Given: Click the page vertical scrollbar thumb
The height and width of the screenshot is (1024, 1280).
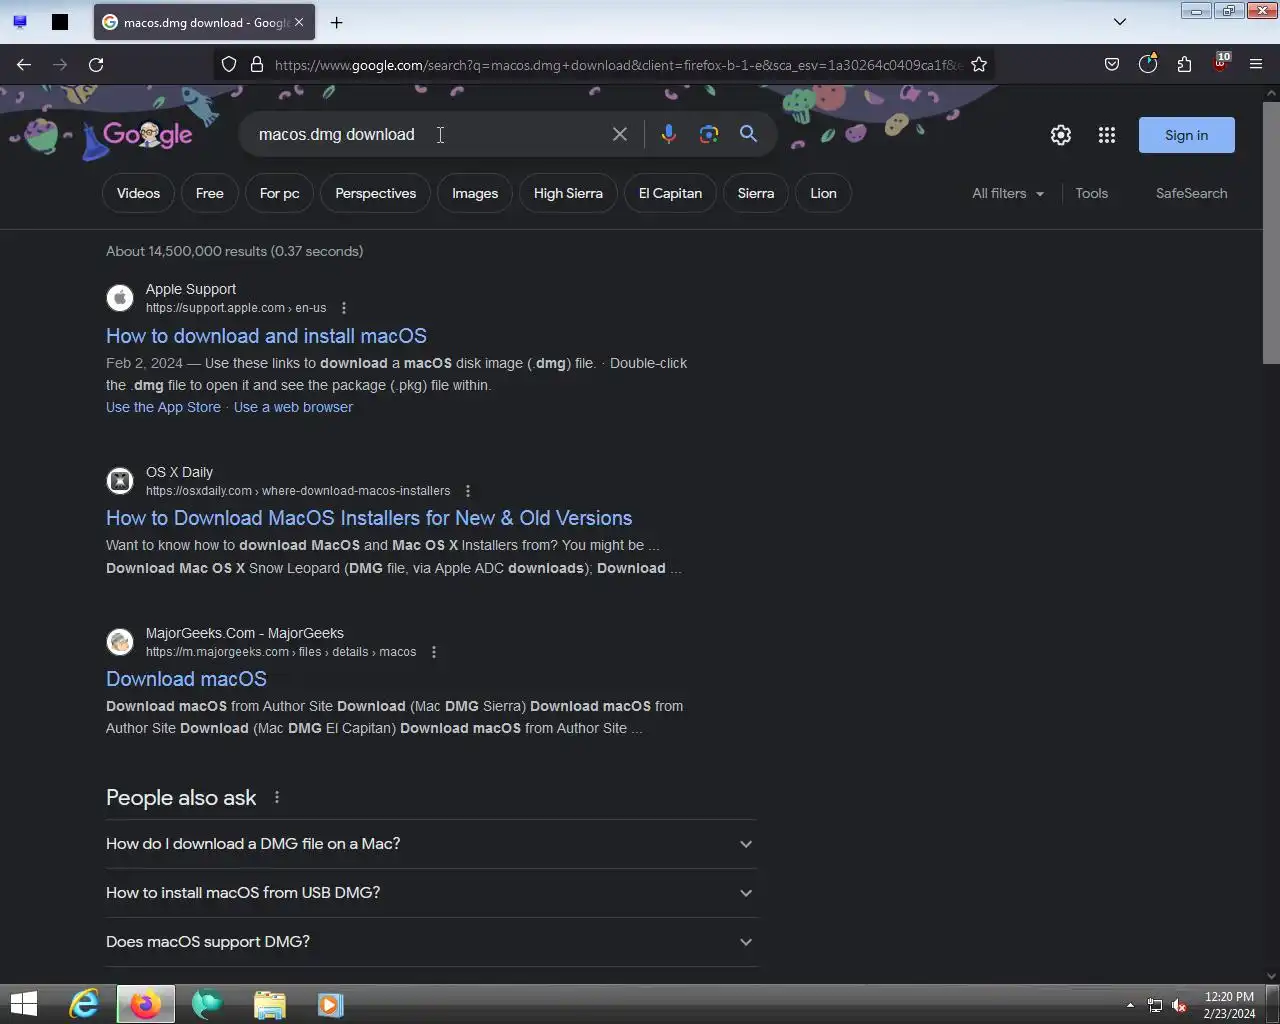Looking at the screenshot, I should tap(1271, 232).
